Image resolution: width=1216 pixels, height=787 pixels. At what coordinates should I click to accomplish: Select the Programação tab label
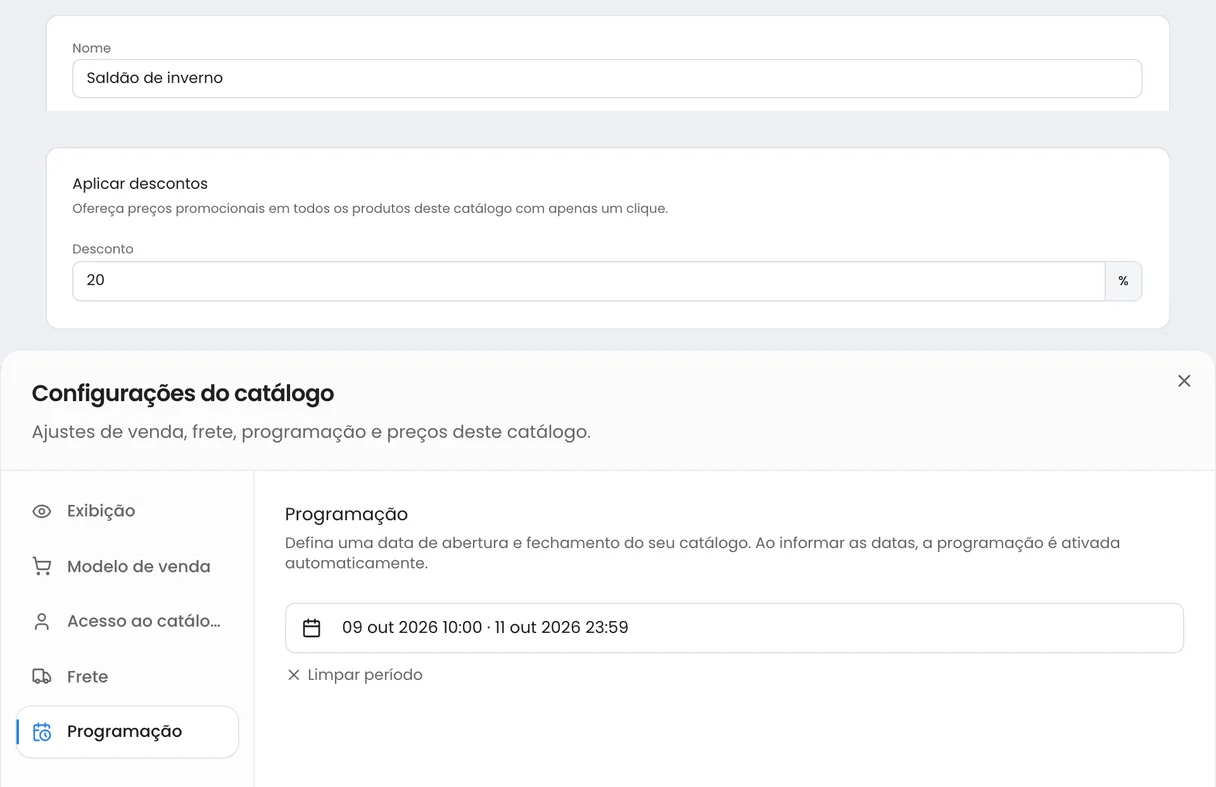[124, 732]
